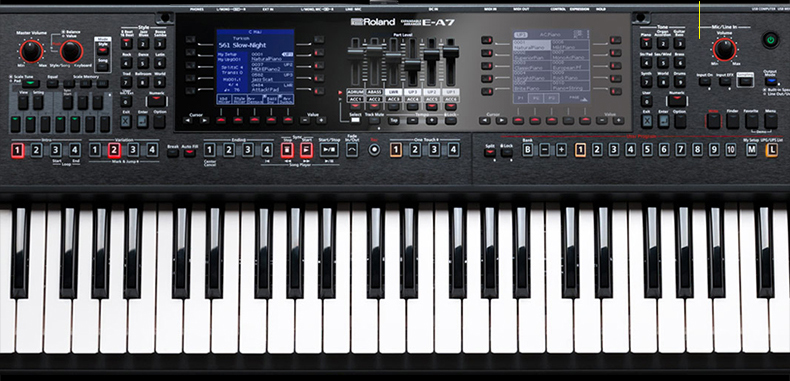The height and width of the screenshot is (381, 790).
Task: Choose Ending button 1
Action: point(210,150)
